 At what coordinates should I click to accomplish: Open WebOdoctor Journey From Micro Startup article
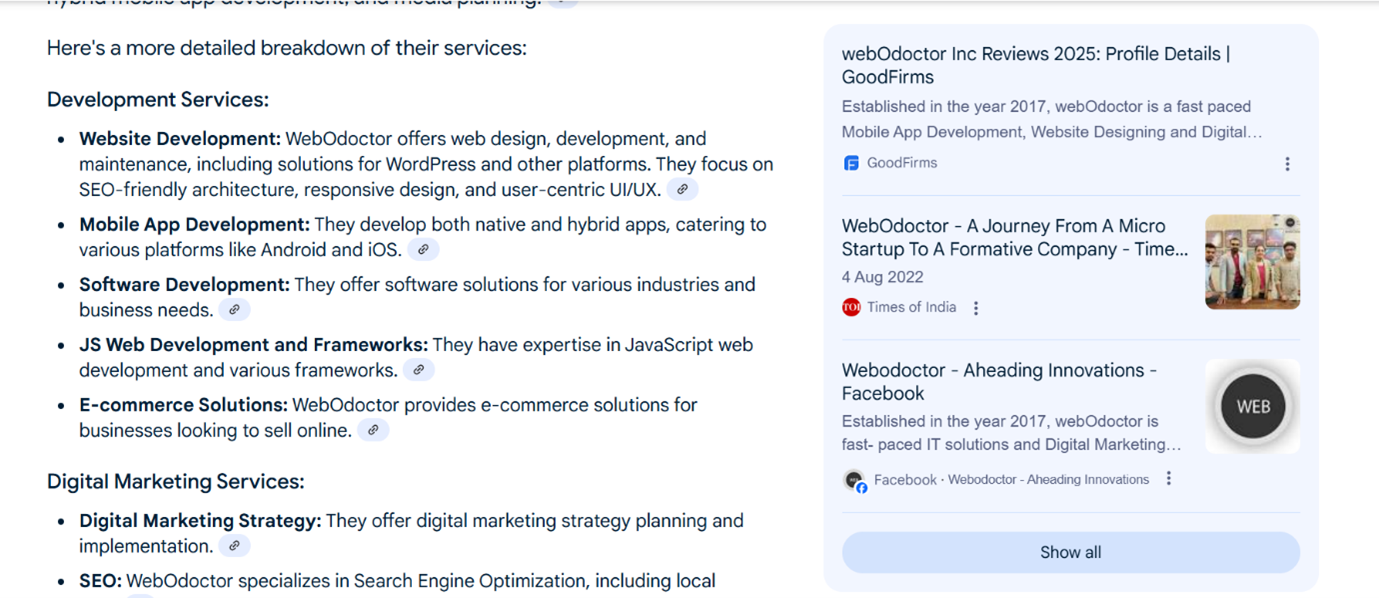pos(1014,238)
